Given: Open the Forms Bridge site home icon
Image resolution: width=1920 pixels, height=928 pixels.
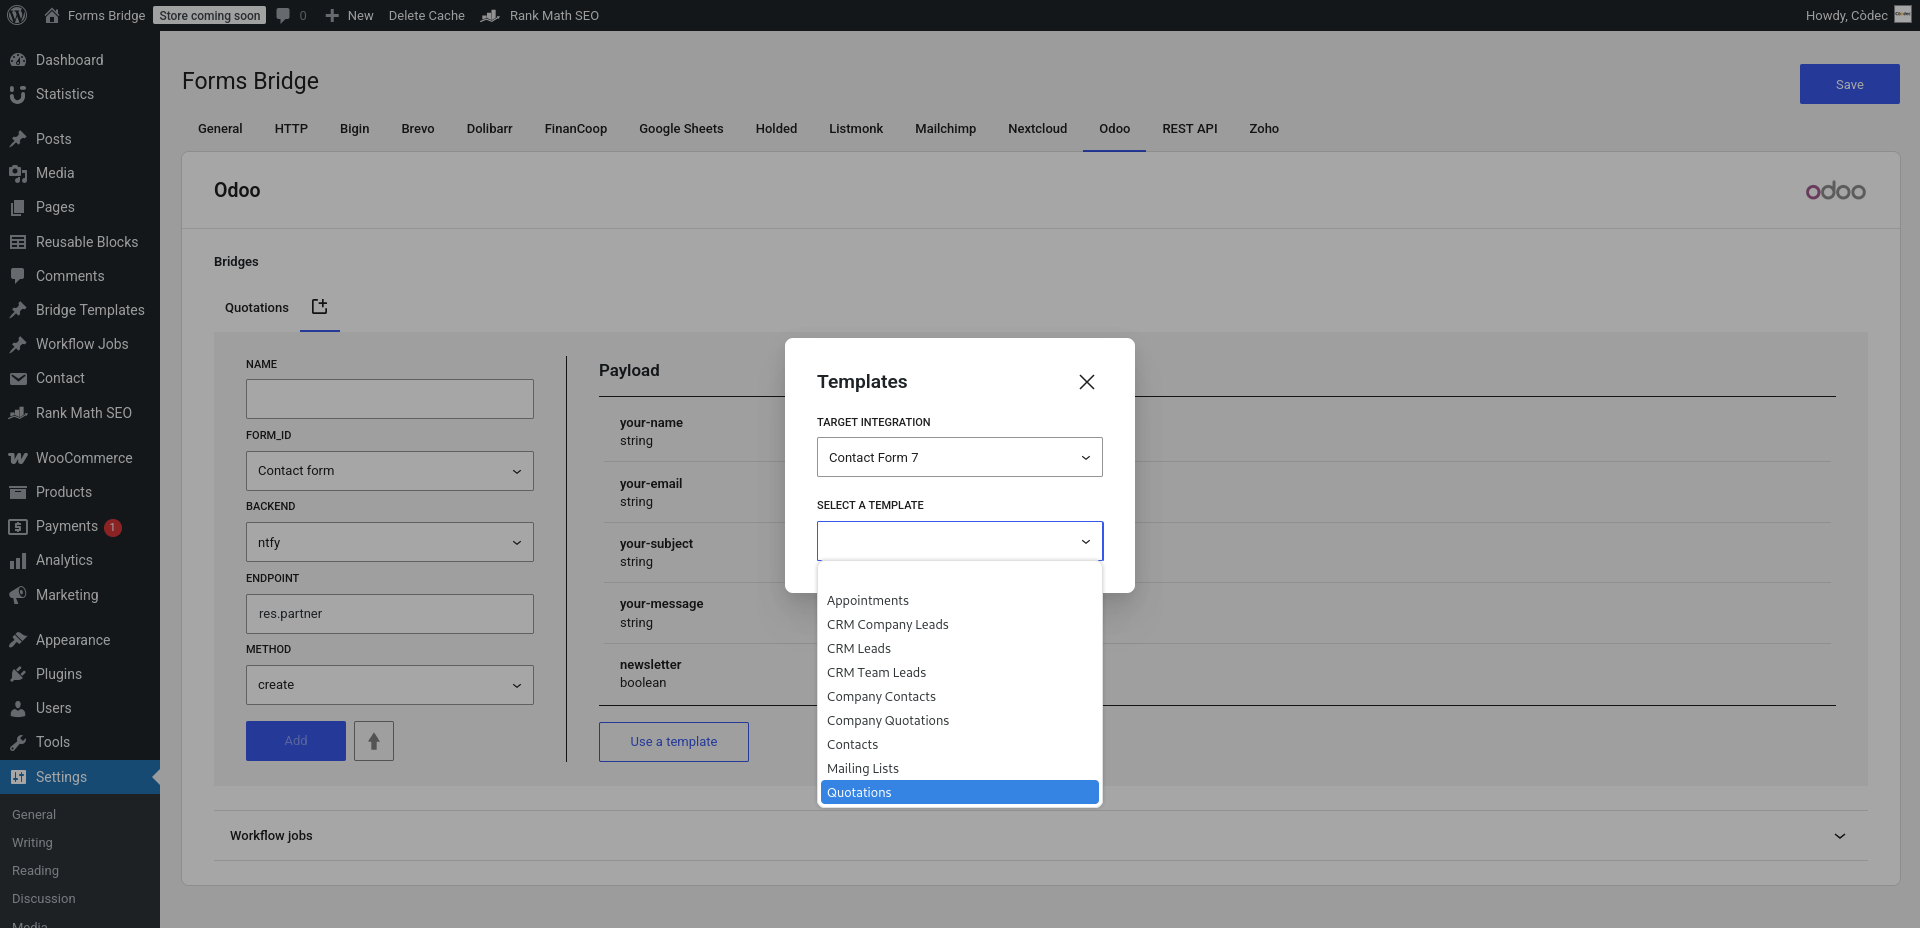Looking at the screenshot, I should 52,15.
